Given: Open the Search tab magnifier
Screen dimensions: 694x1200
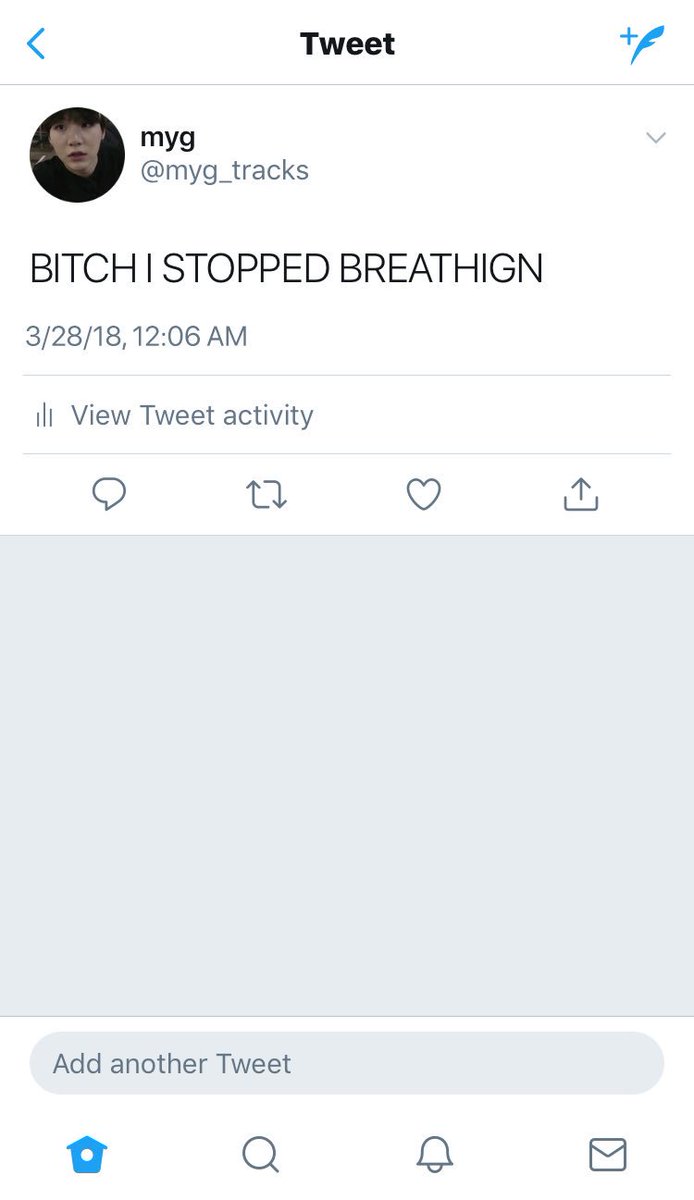Looking at the screenshot, I should point(260,1155).
